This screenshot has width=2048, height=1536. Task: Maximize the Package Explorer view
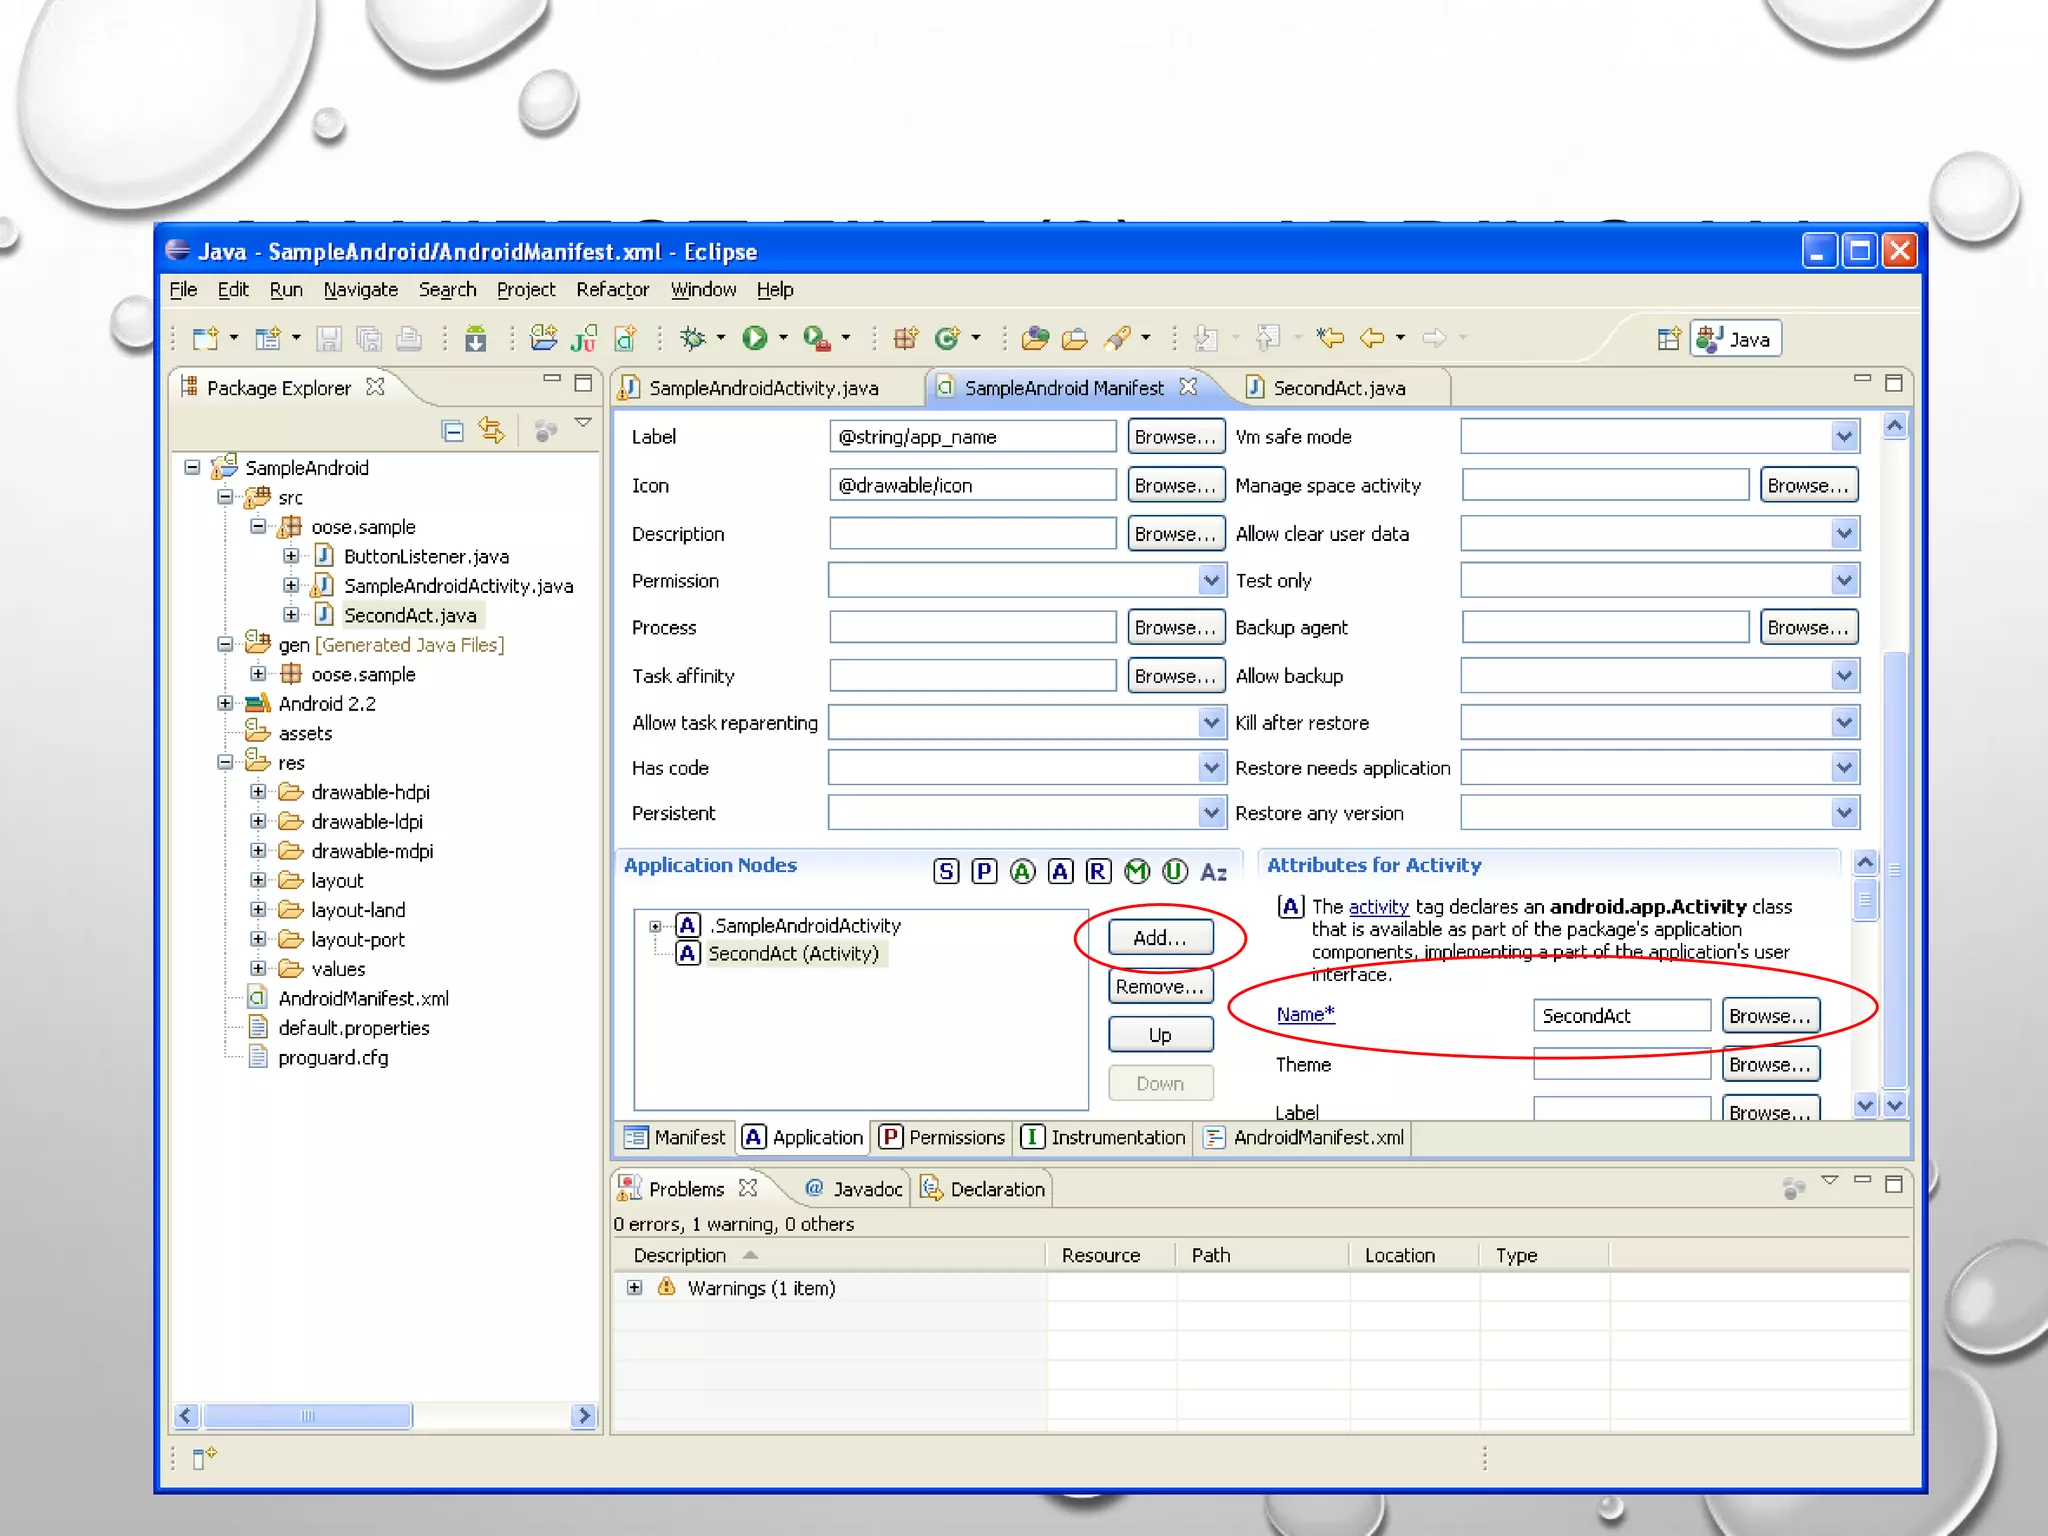coord(584,383)
